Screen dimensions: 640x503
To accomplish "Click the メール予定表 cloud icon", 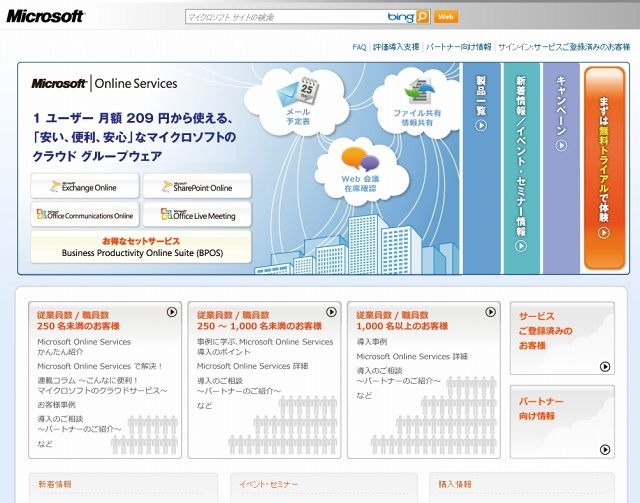I will (298, 102).
